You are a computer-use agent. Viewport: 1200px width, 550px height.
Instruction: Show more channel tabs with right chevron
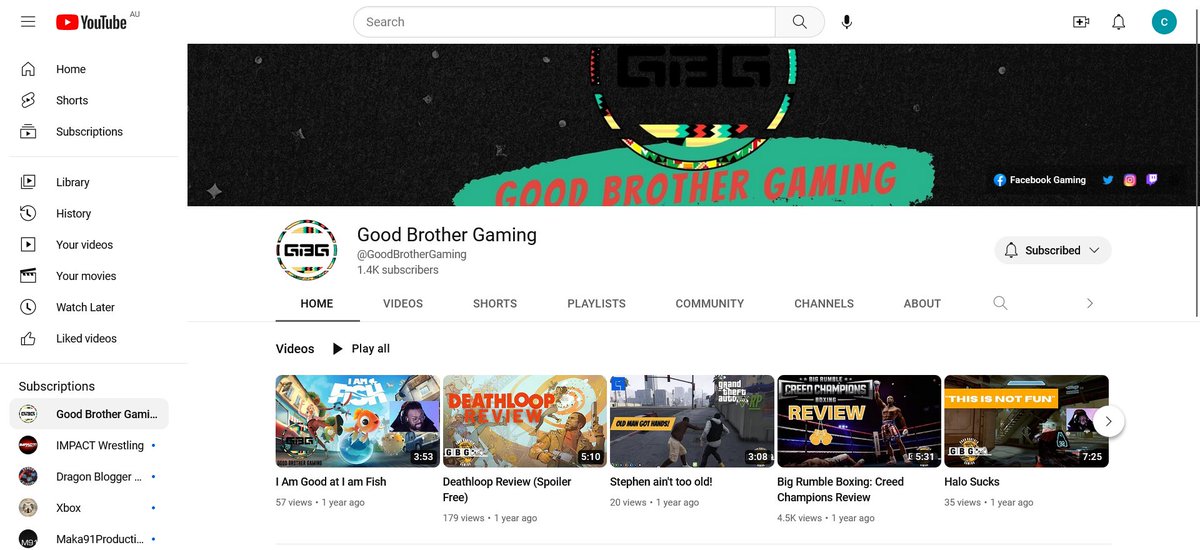point(1090,303)
